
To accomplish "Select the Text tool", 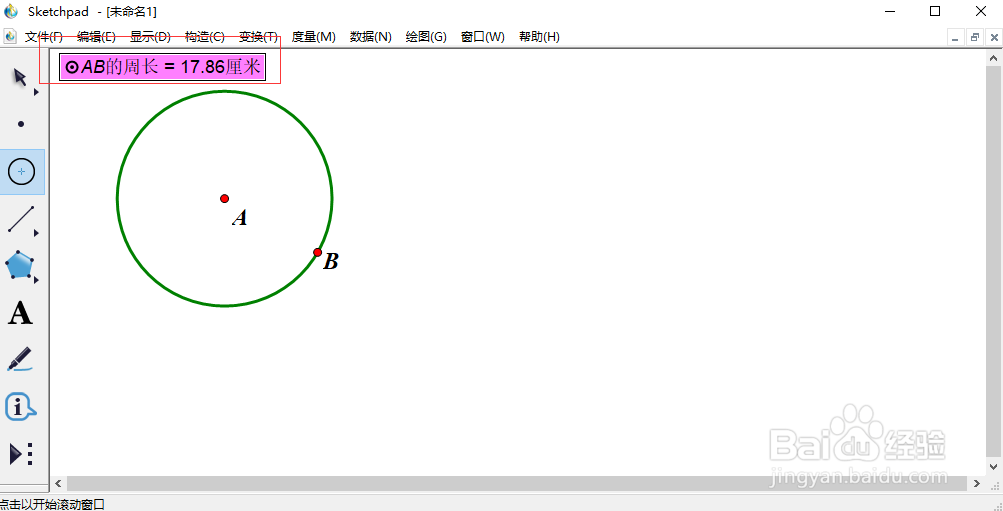I will coord(20,313).
